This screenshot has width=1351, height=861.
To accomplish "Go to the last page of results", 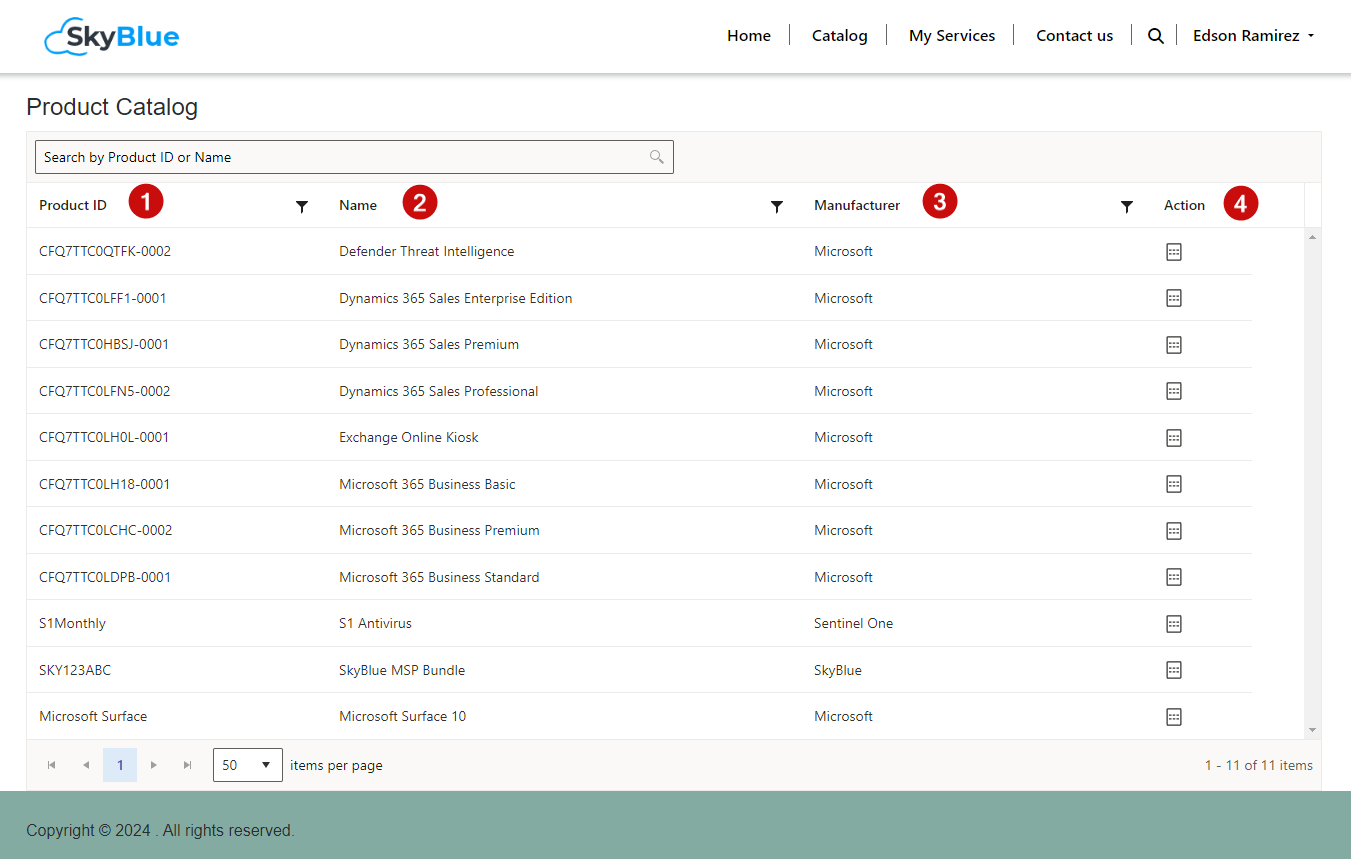I will (188, 765).
